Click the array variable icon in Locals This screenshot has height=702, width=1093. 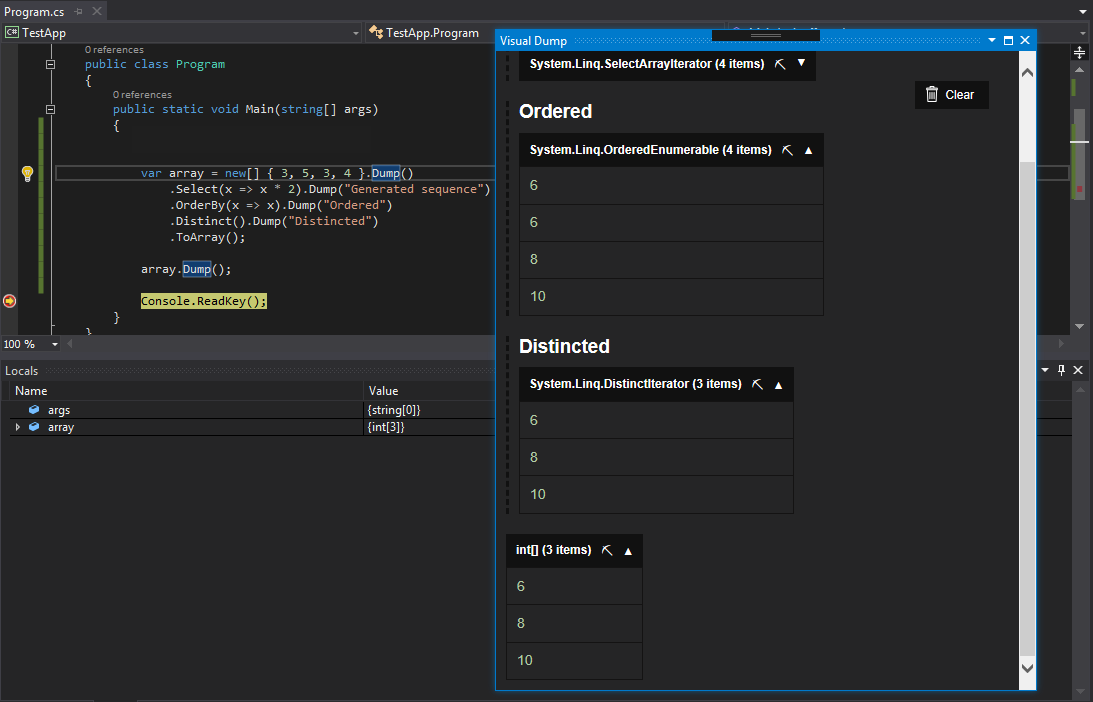point(34,427)
